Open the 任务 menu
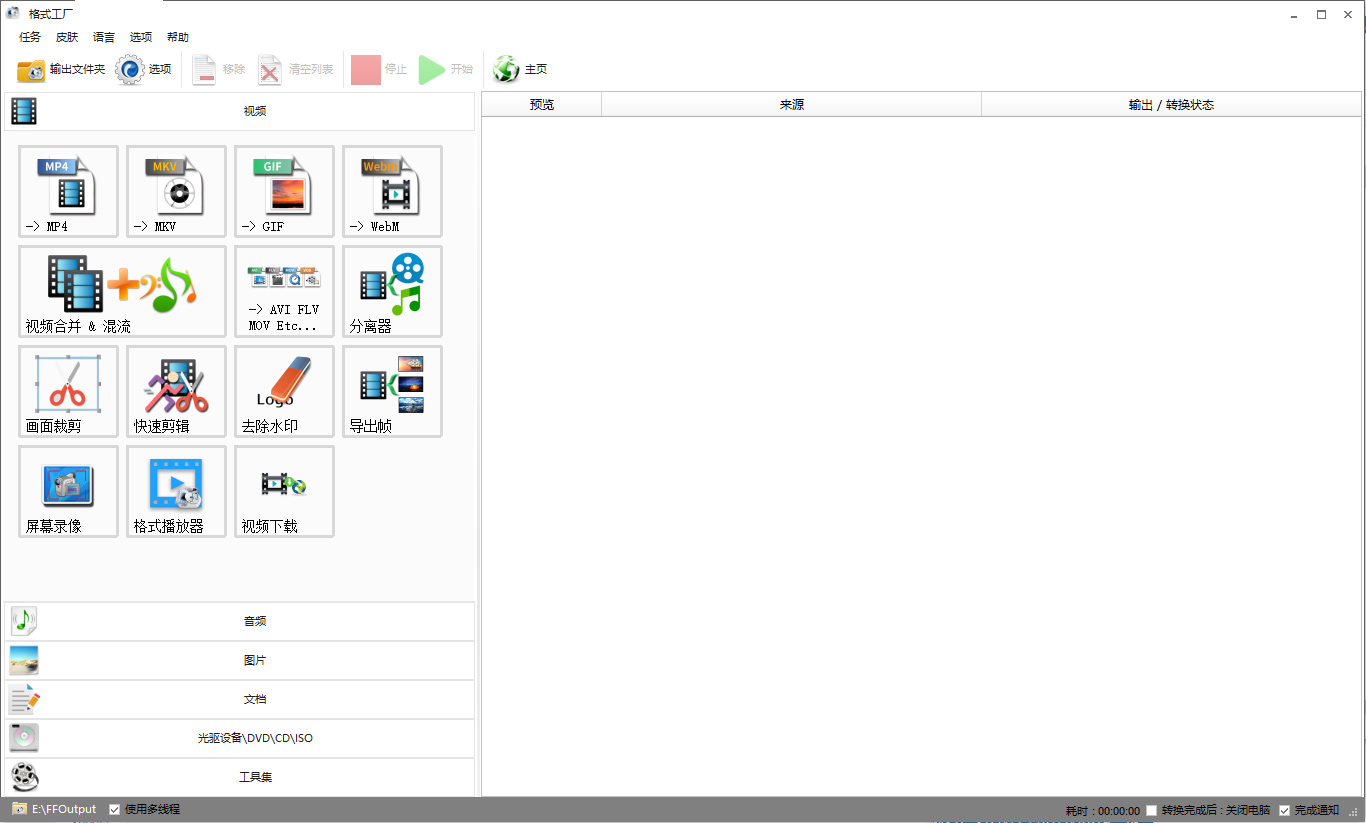Screen dimensions: 1366x823 click(x=30, y=37)
